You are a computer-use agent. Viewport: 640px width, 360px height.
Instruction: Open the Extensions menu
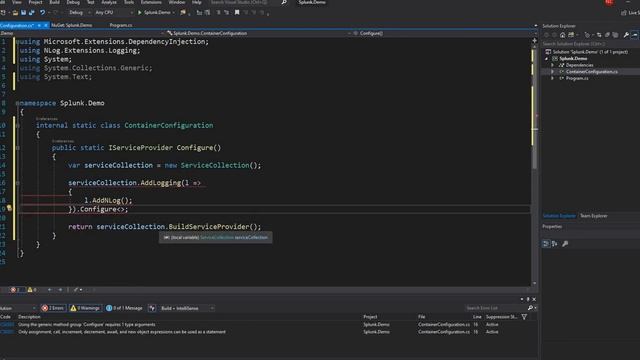pos(151,2)
